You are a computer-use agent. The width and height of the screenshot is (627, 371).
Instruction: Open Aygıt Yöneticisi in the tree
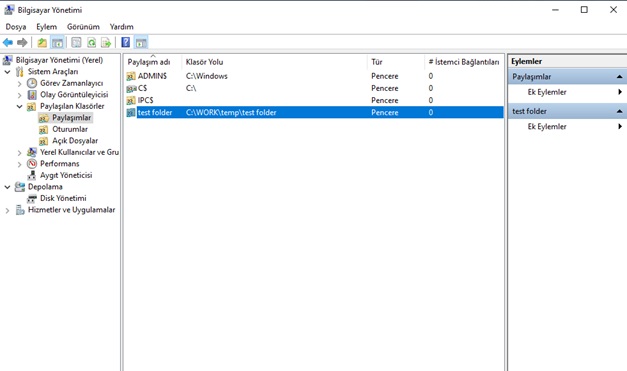(66, 175)
